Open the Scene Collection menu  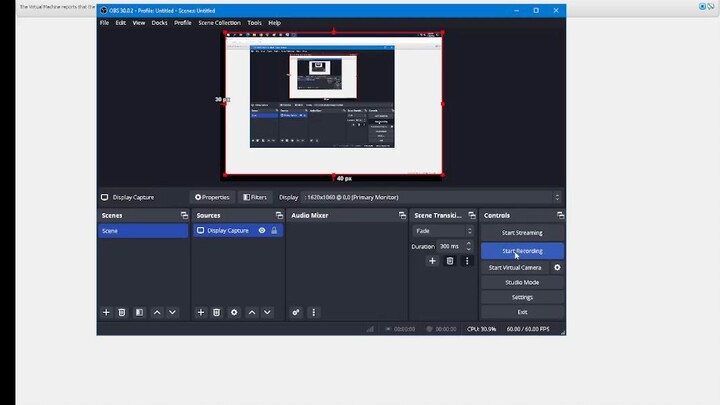pyautogui.click(x=219, y=22)
